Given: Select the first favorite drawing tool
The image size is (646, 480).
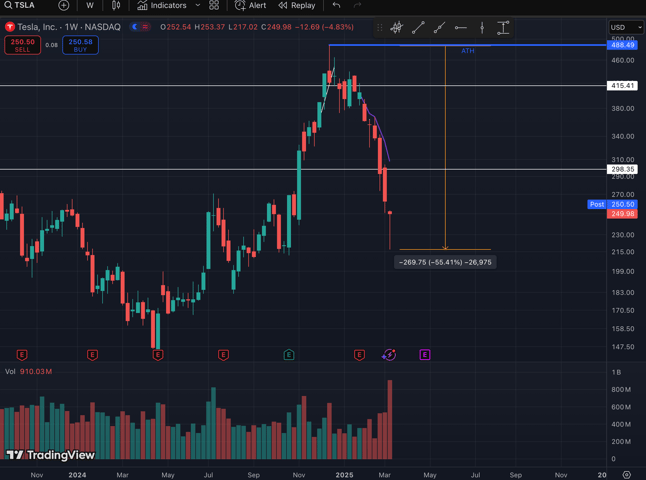Looking at the screenshot, I should 397,28.
